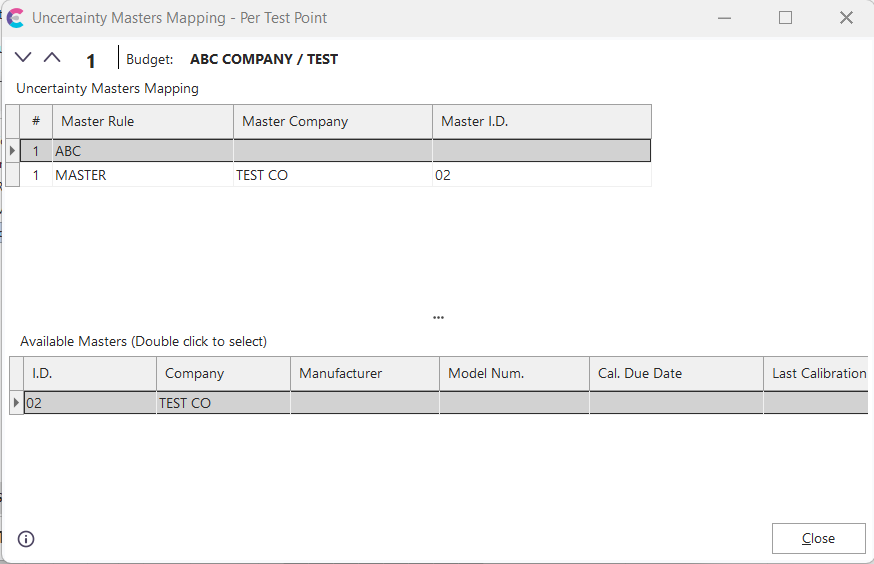
Task: Click the down chevron navigation arrow
Action: 24,58
